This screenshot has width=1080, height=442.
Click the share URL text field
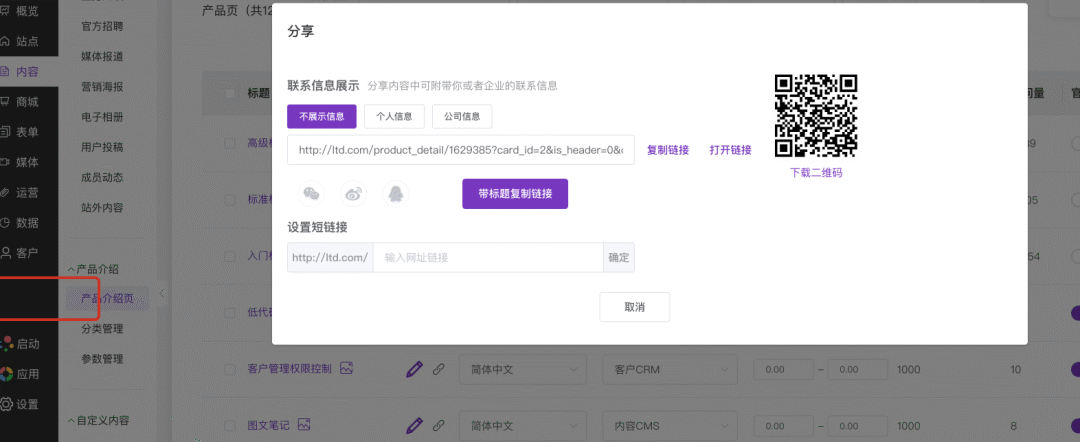461,150
